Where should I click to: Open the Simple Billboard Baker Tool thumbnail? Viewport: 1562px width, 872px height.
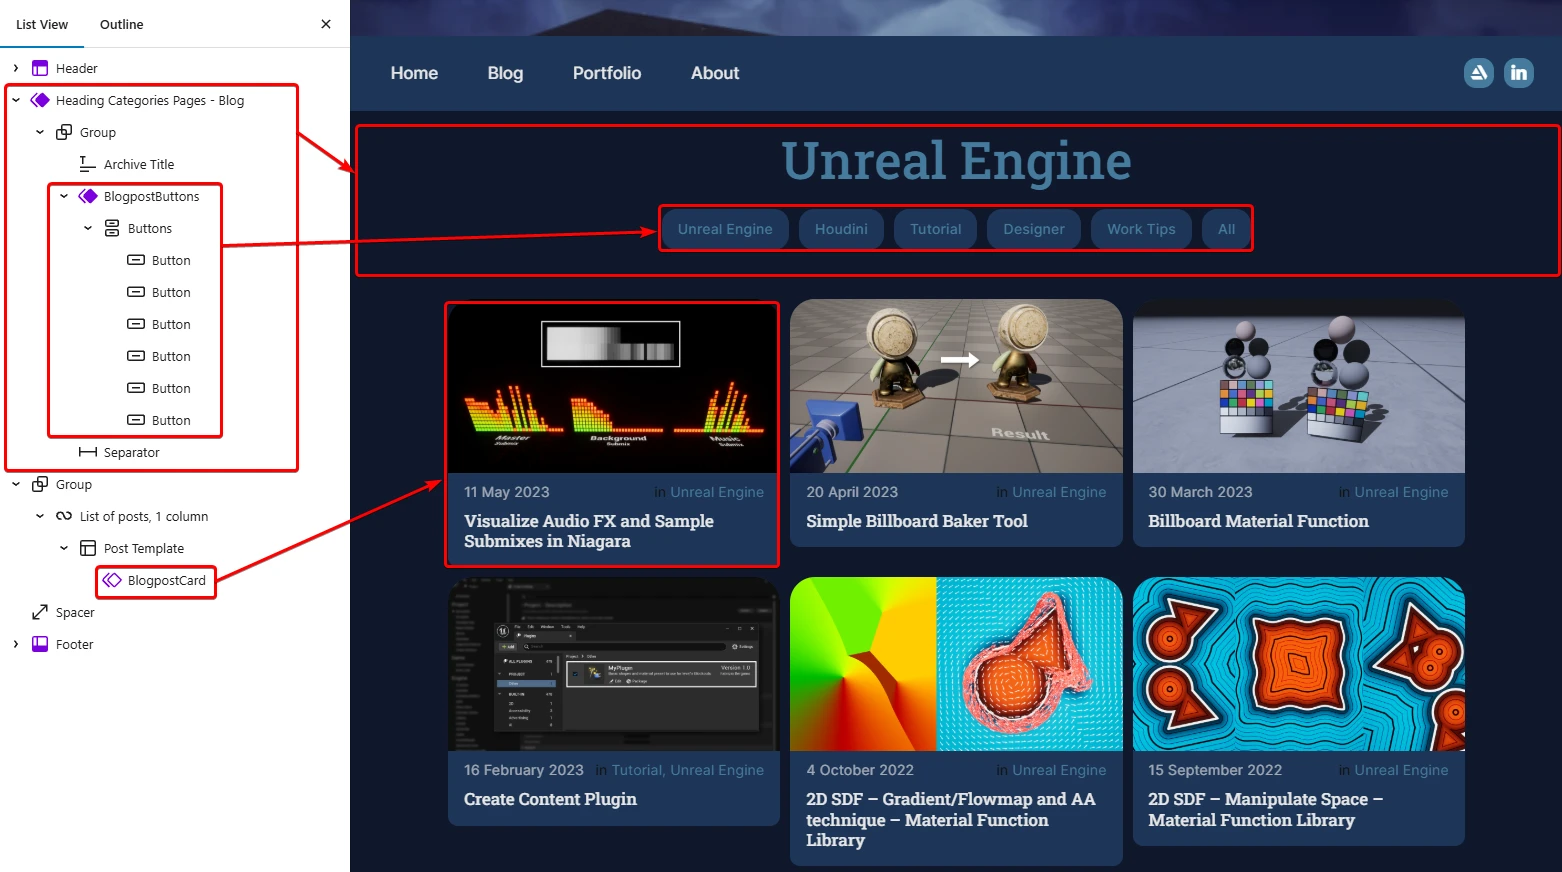point(956,386)
